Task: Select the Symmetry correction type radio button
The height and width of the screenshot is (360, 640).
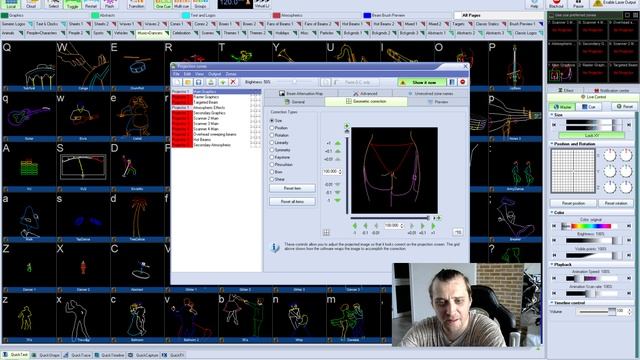Action: (272, 150)
